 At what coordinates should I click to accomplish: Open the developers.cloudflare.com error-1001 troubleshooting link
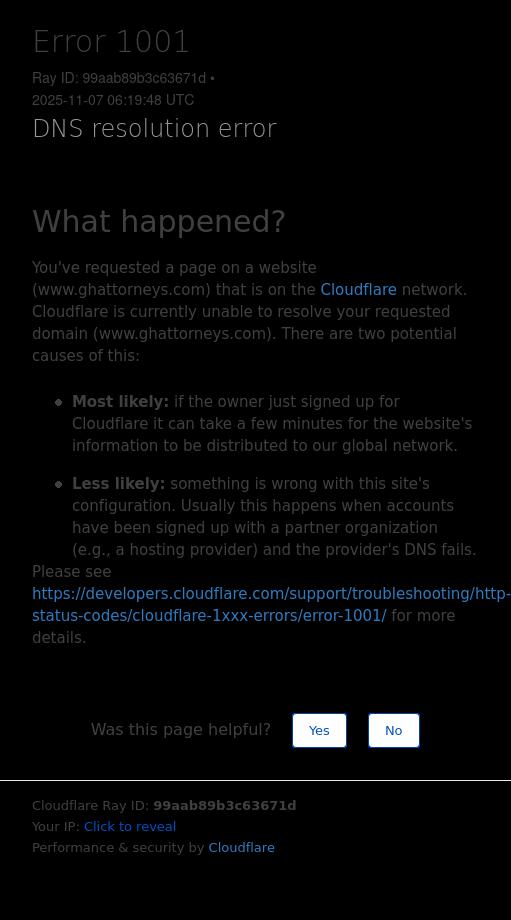coord(271,605)
